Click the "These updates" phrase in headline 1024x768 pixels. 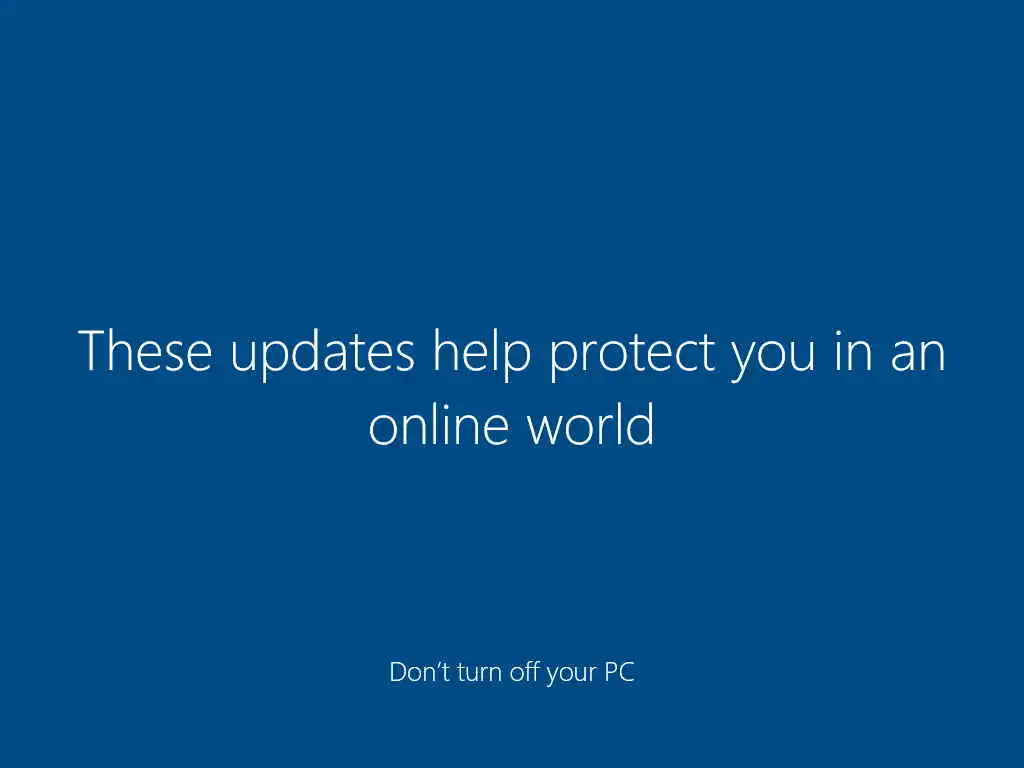coord(246,355)
